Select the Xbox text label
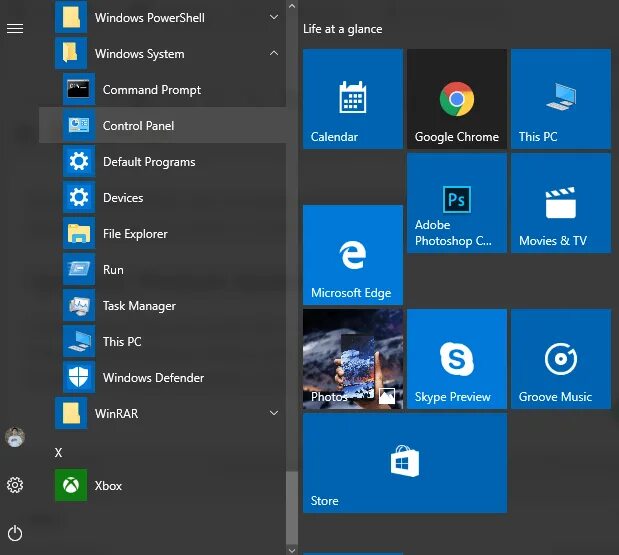Viewport: 619px width, 555px height. [x=108, y=486]
